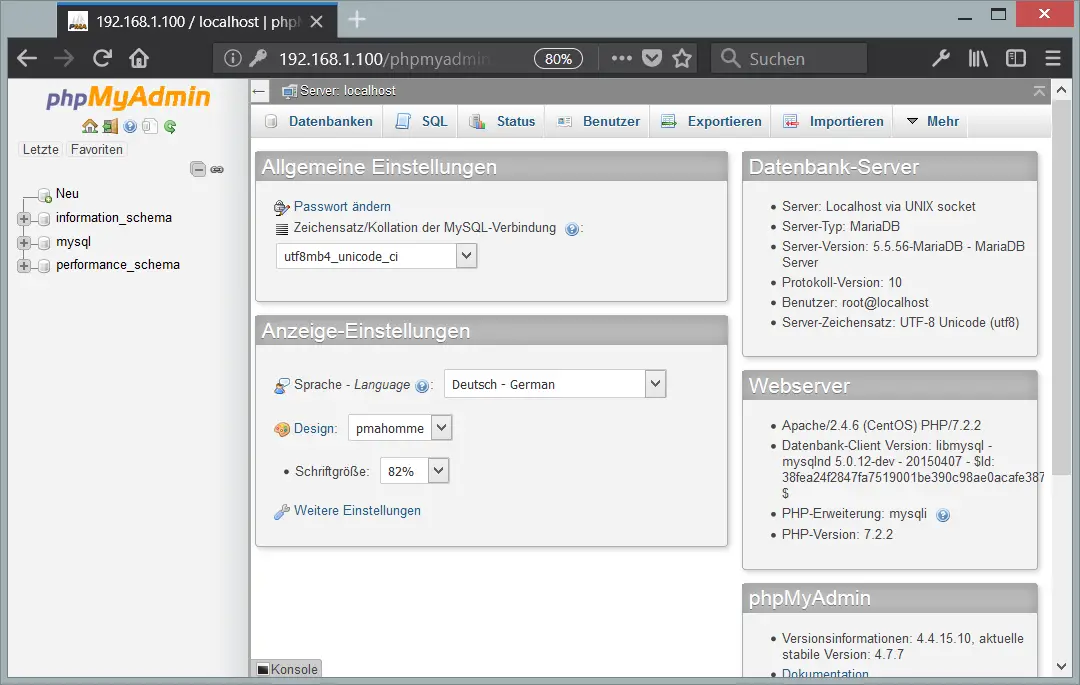Click the key icon in address bar
Viewport: 1080px width, 685px height.
pos(258,59)
